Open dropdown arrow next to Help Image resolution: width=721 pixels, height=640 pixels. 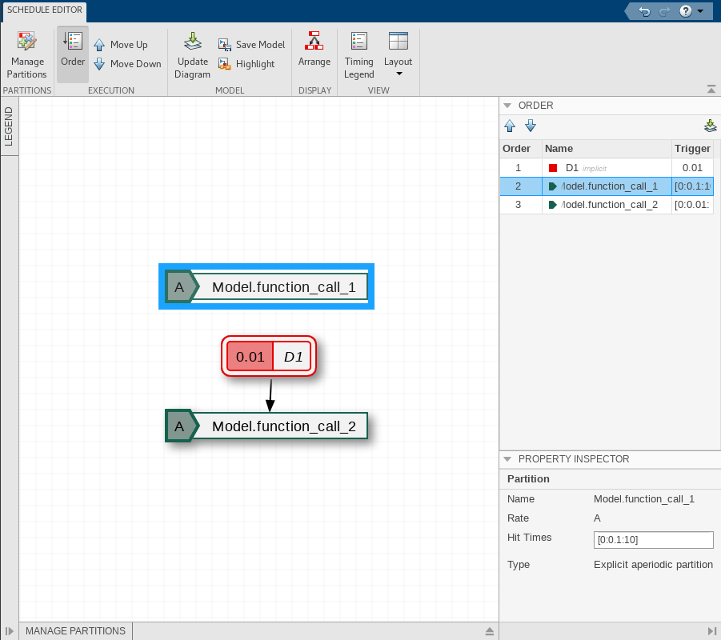pos(700,11)
